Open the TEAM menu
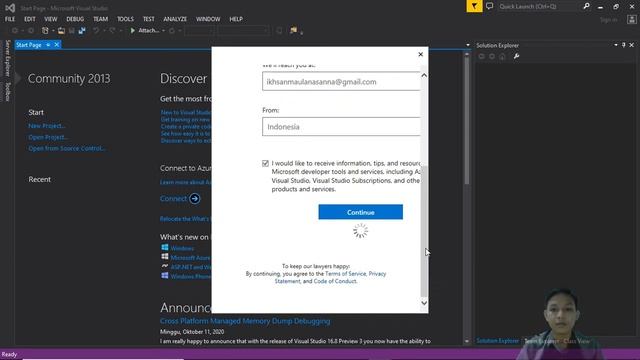The height and width of the screenshot is (360, 640). click(x=100, y=19)
